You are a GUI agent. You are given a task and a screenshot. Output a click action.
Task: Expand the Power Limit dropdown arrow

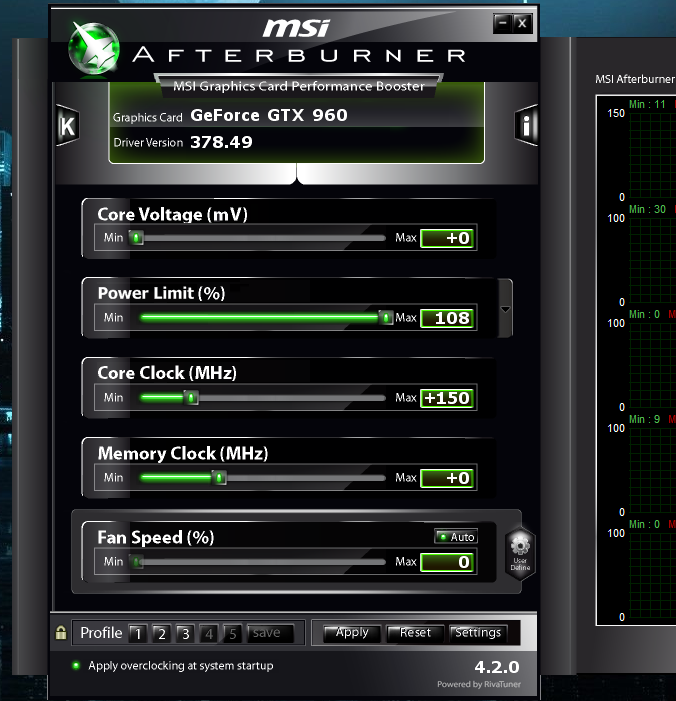pos(505,309)
